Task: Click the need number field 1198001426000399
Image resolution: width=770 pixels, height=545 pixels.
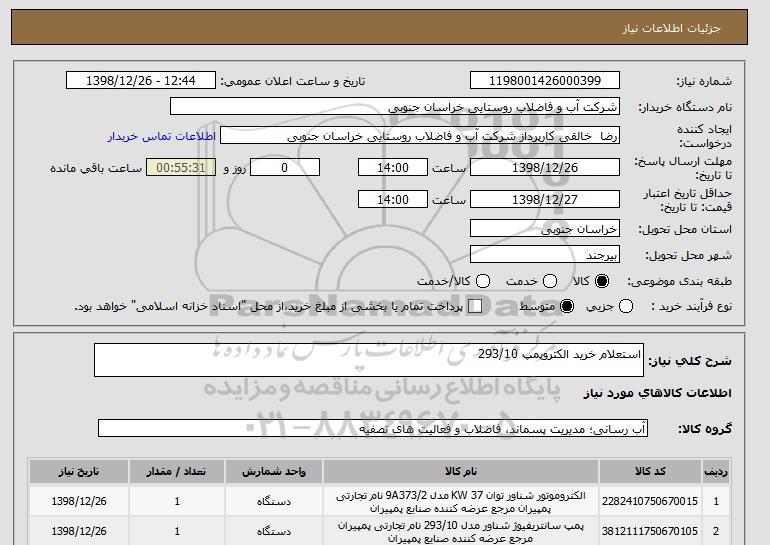Action: [545, 81]
